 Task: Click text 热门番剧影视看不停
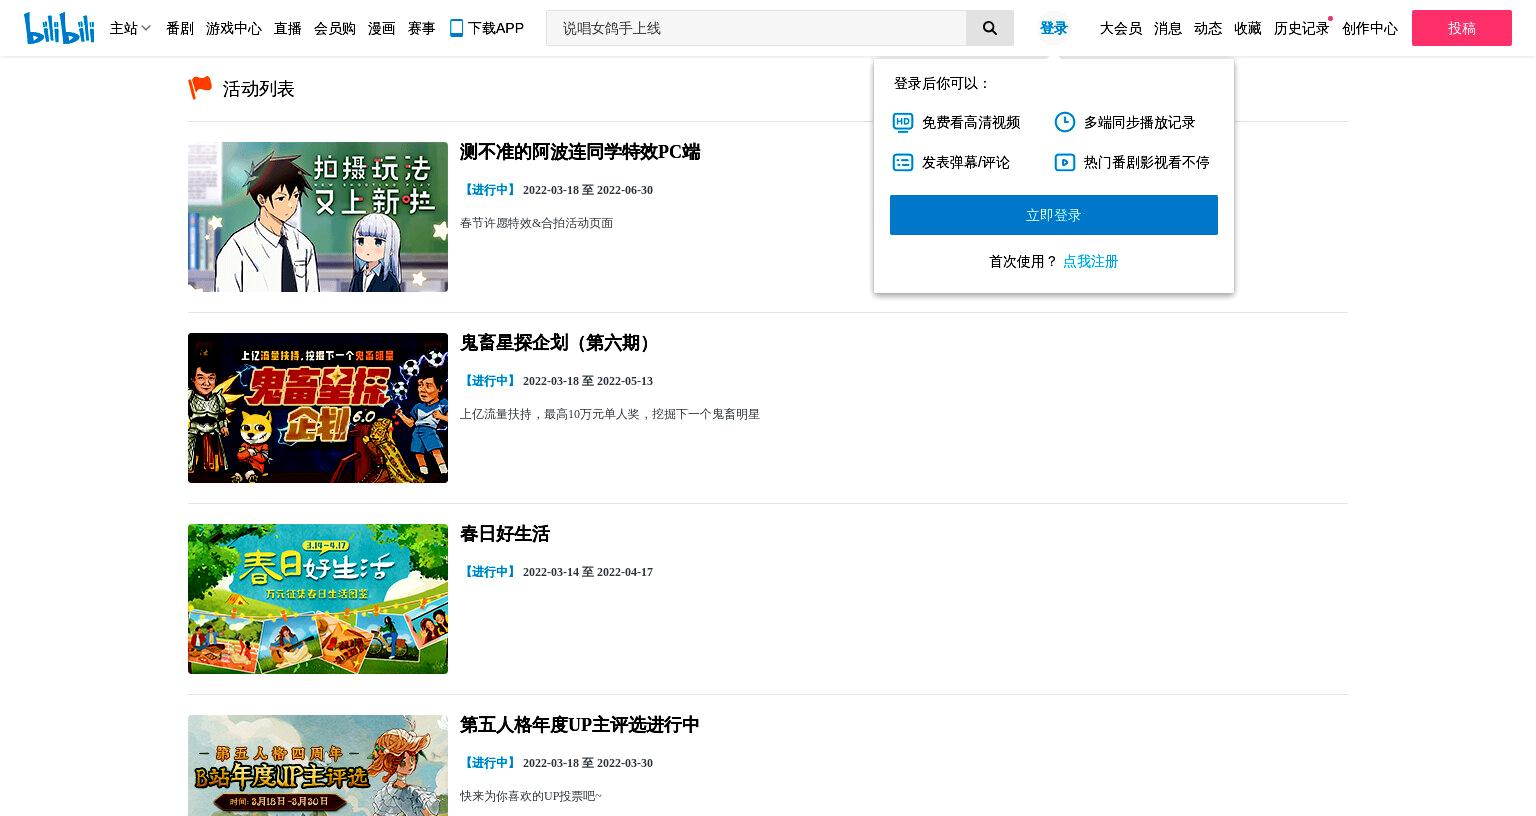click(x=1147, y=162)
